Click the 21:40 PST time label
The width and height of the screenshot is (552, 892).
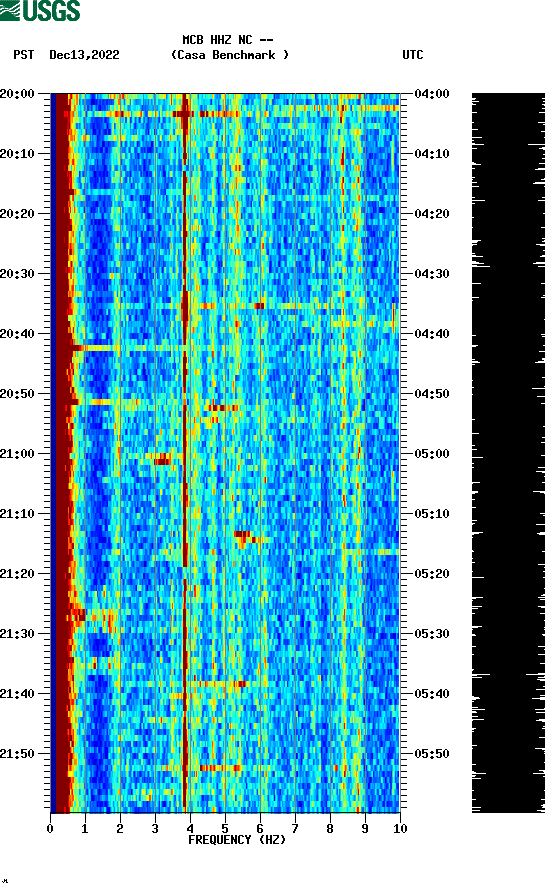pos(17,693)
